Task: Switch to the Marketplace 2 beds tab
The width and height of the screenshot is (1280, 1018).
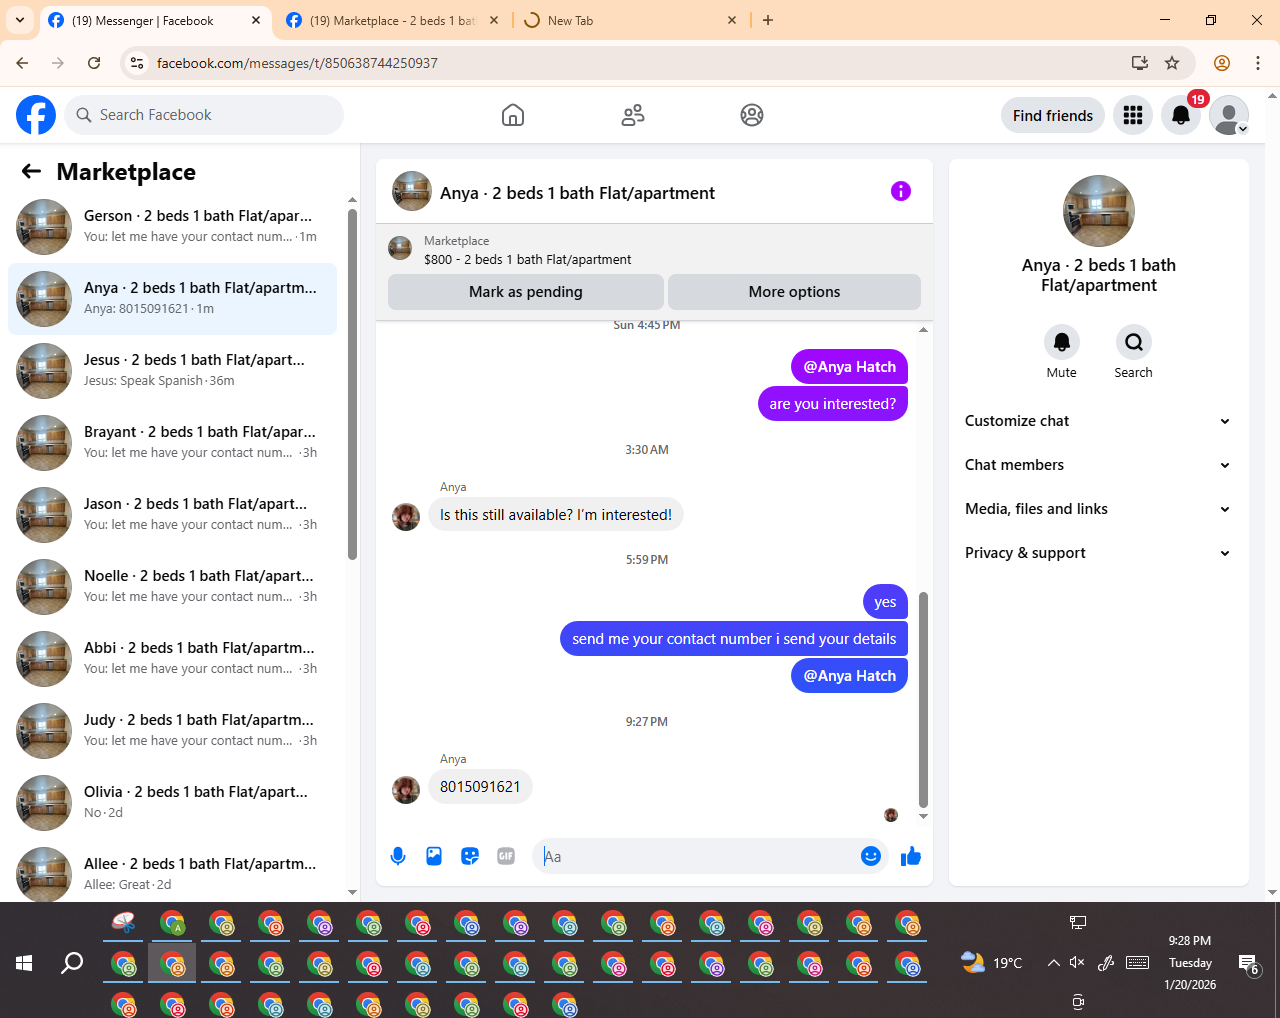Action: coord(392,20)
